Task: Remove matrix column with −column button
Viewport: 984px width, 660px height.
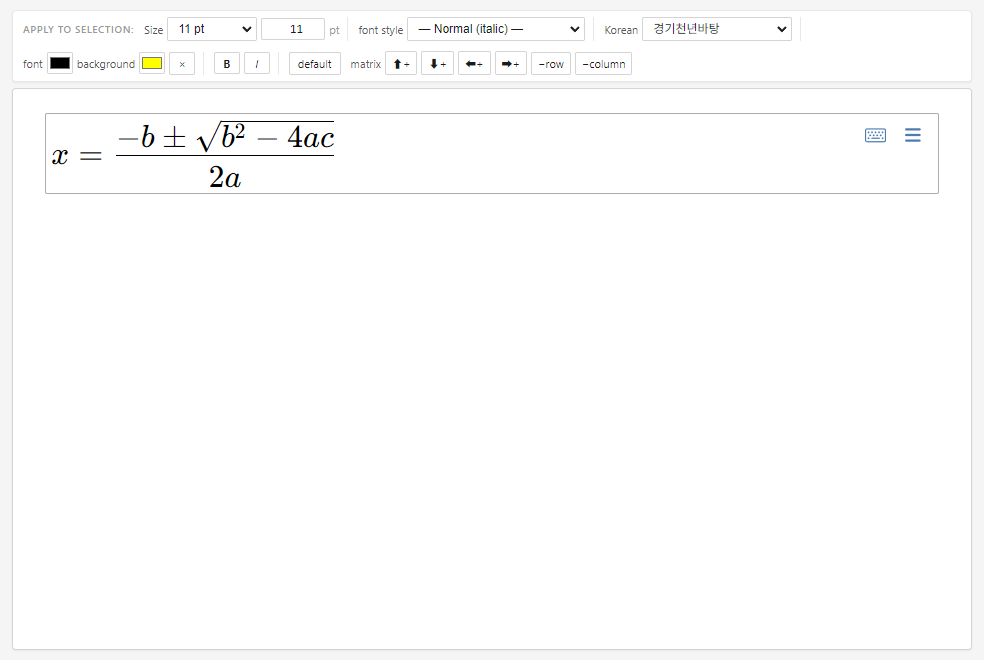Action: 603,63
